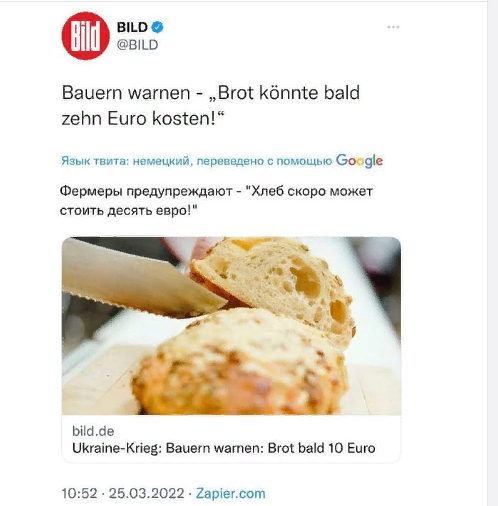
Task: Click the 25.03.2022 tweet date
Action: (146, 493)
